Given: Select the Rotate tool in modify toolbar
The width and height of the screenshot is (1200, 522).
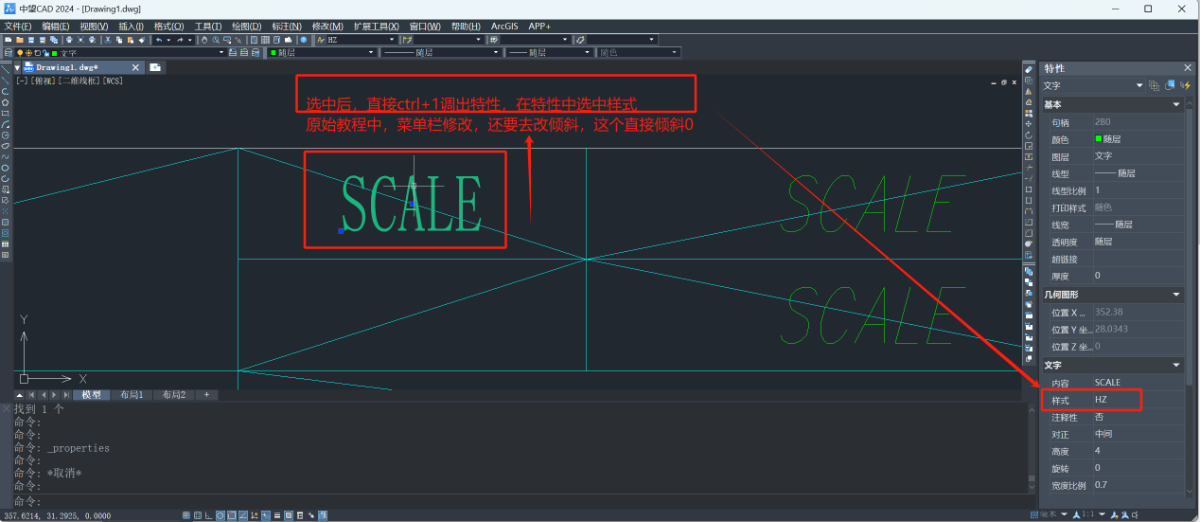Looking at the screenshot, I should click(1029, 134).
